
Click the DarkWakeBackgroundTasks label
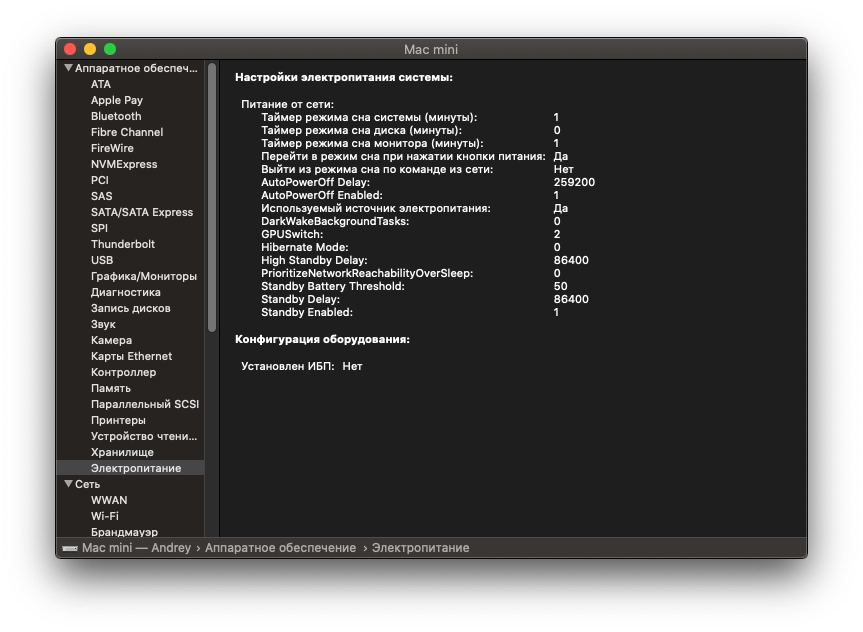coord(335,221)
